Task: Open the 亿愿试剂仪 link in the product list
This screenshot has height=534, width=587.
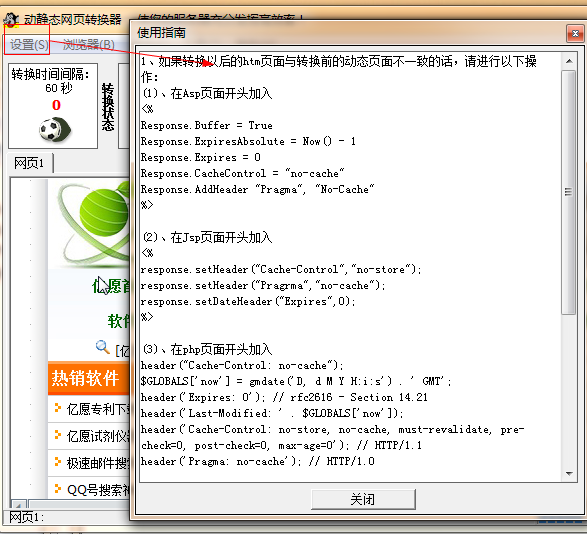Action: tap(98, 436)
